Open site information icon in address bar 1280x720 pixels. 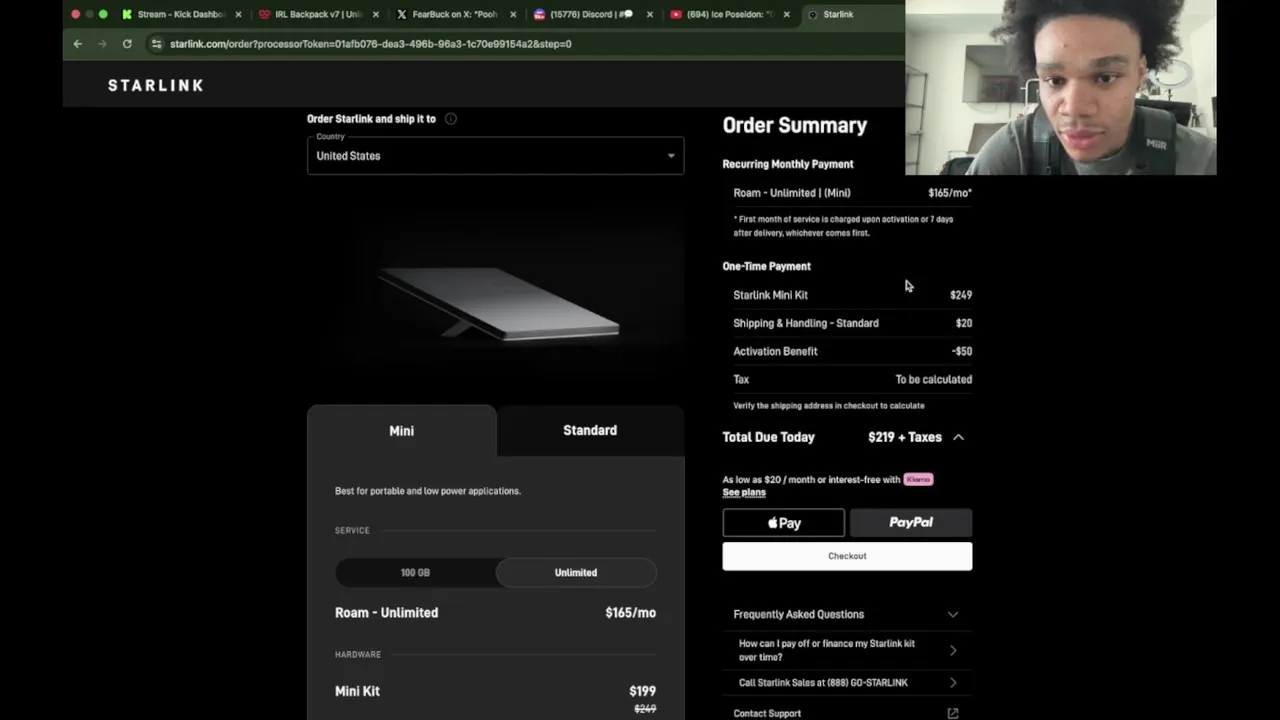click(156, 44)
